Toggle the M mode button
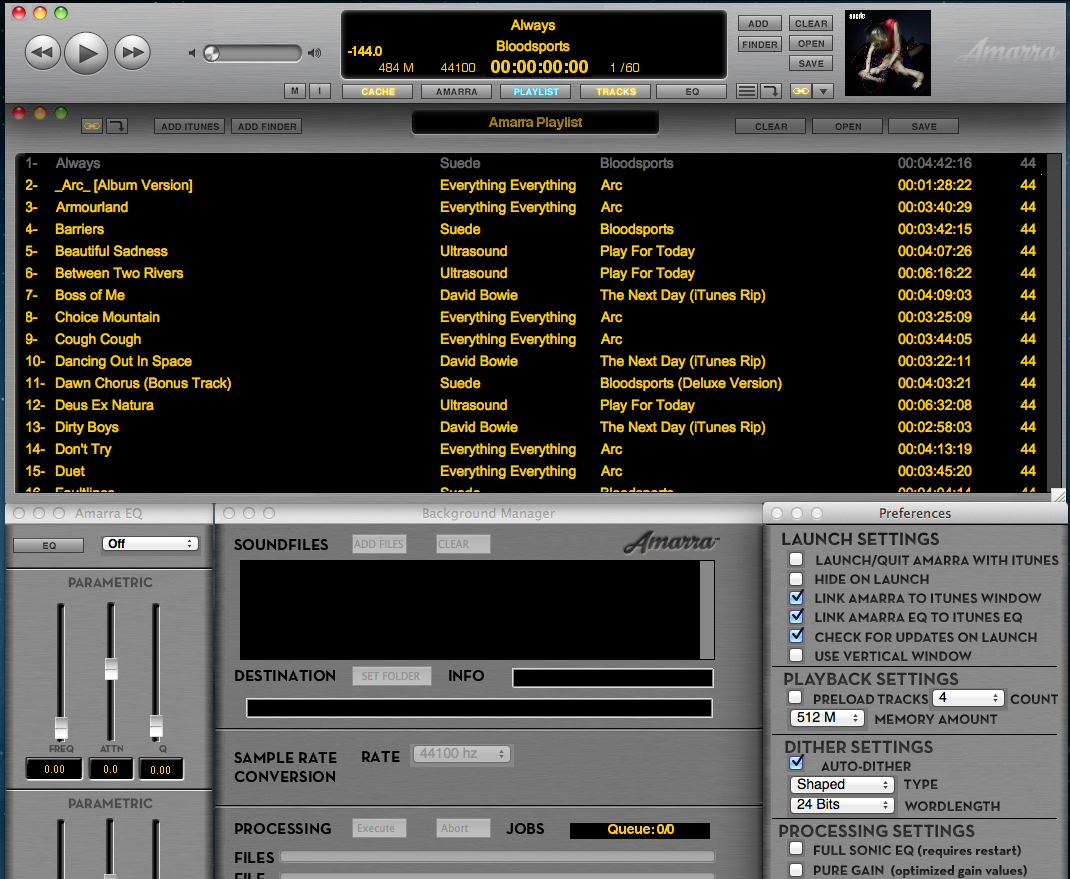1070x879 pixels. 295,91
